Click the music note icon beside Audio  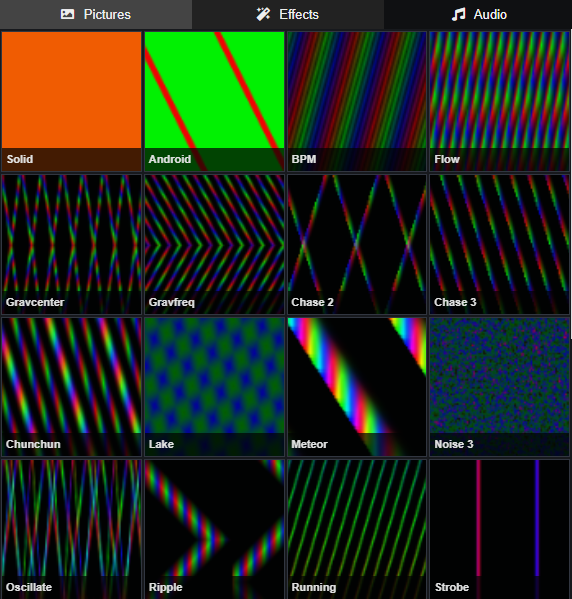[x=459, y=15]
